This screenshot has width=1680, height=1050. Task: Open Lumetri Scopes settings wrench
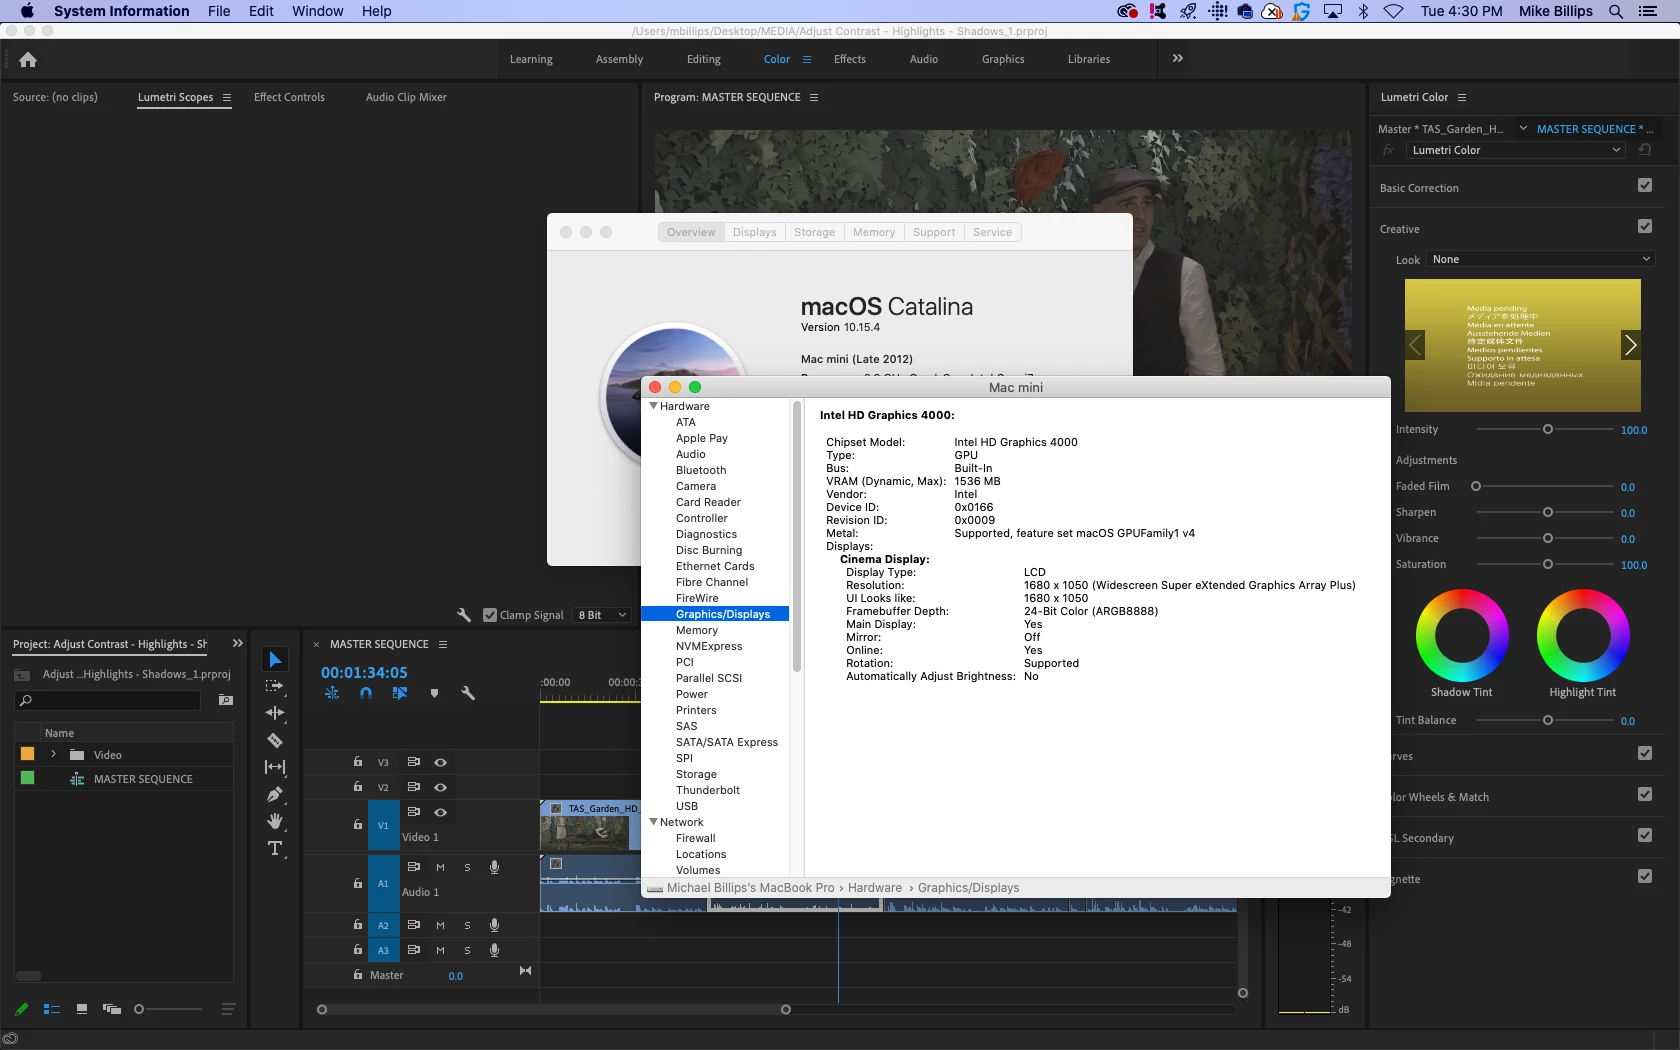pos(464,615)
